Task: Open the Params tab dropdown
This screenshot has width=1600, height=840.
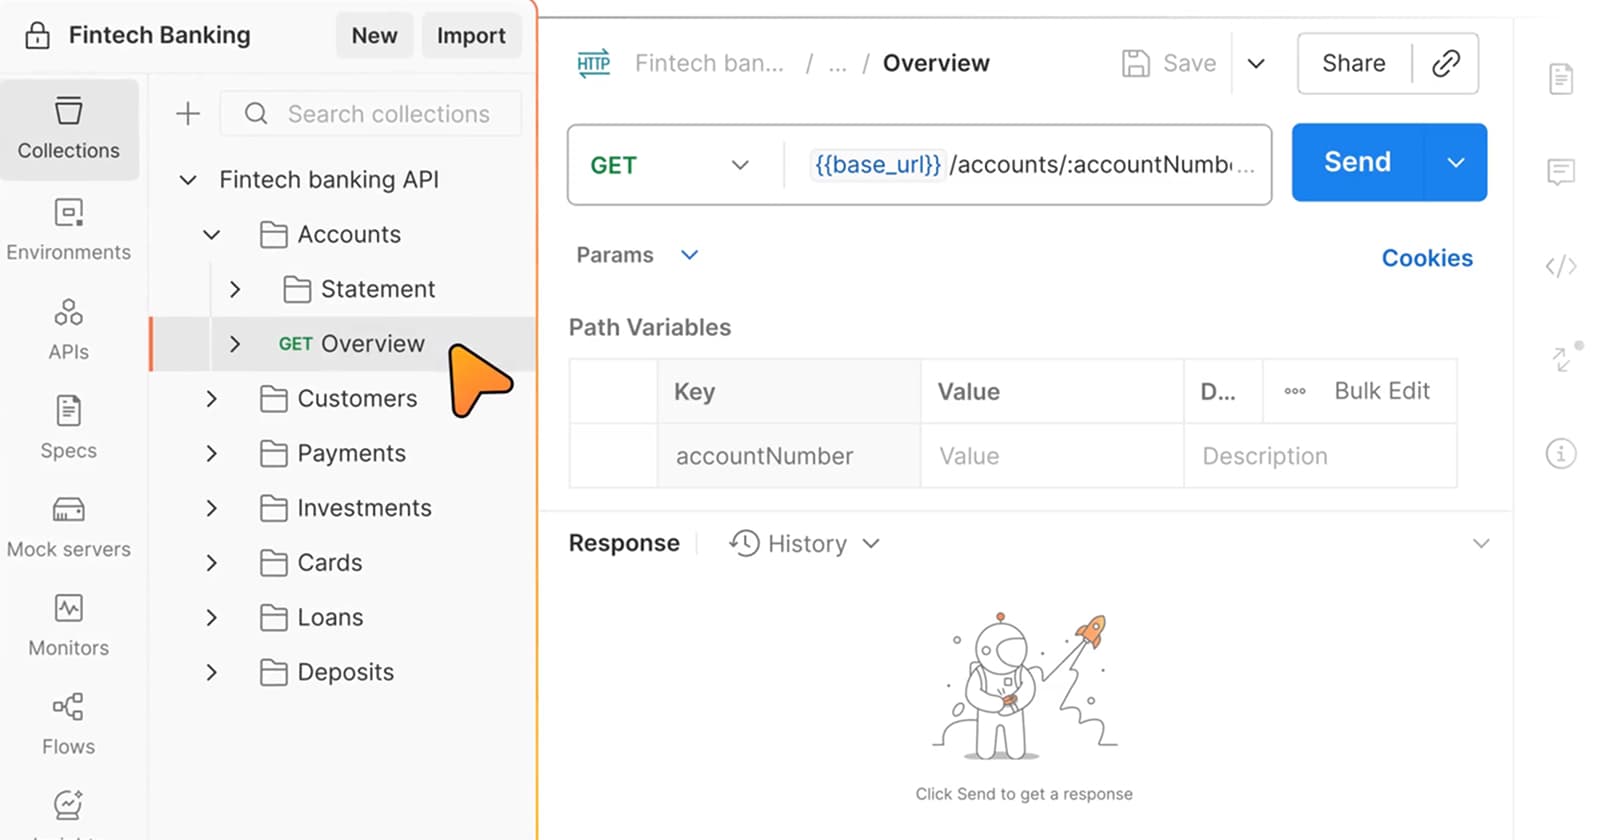Action: click(x=689, y=255)
